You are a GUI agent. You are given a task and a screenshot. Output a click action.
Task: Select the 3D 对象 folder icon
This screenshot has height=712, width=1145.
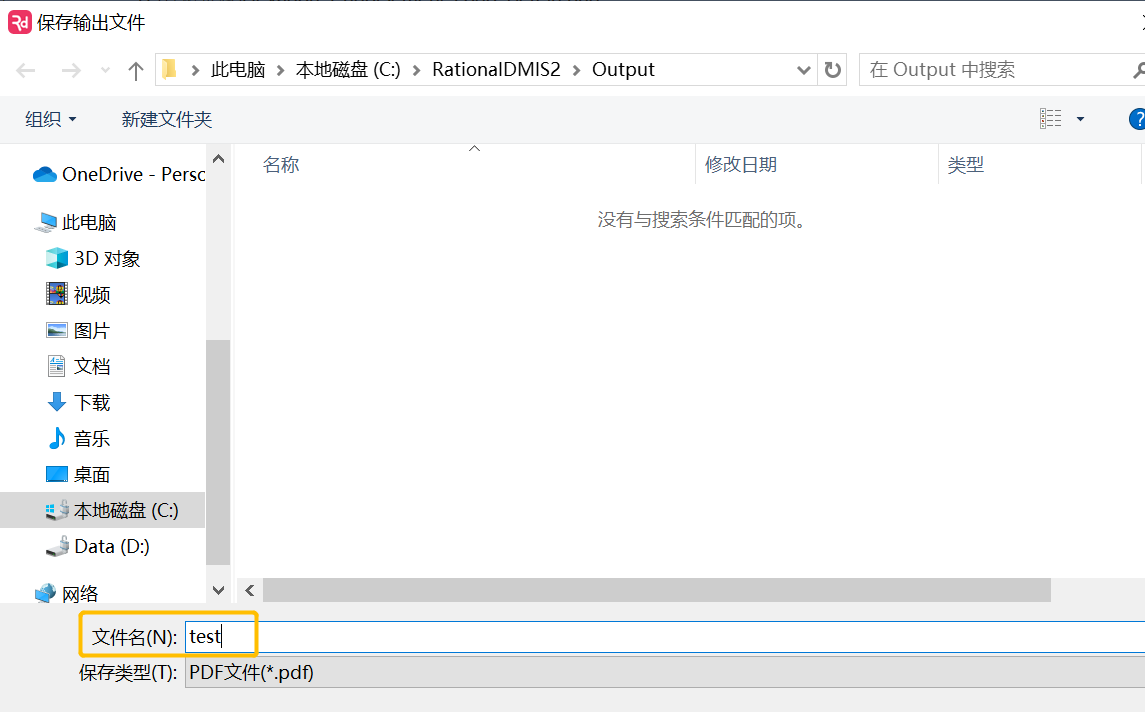point(57,258)
